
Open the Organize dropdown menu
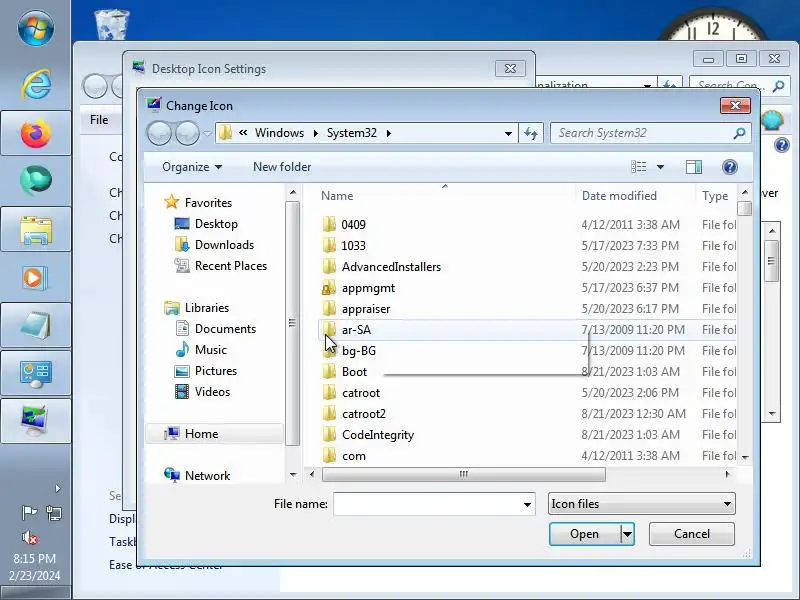click(x=192, y=167)
